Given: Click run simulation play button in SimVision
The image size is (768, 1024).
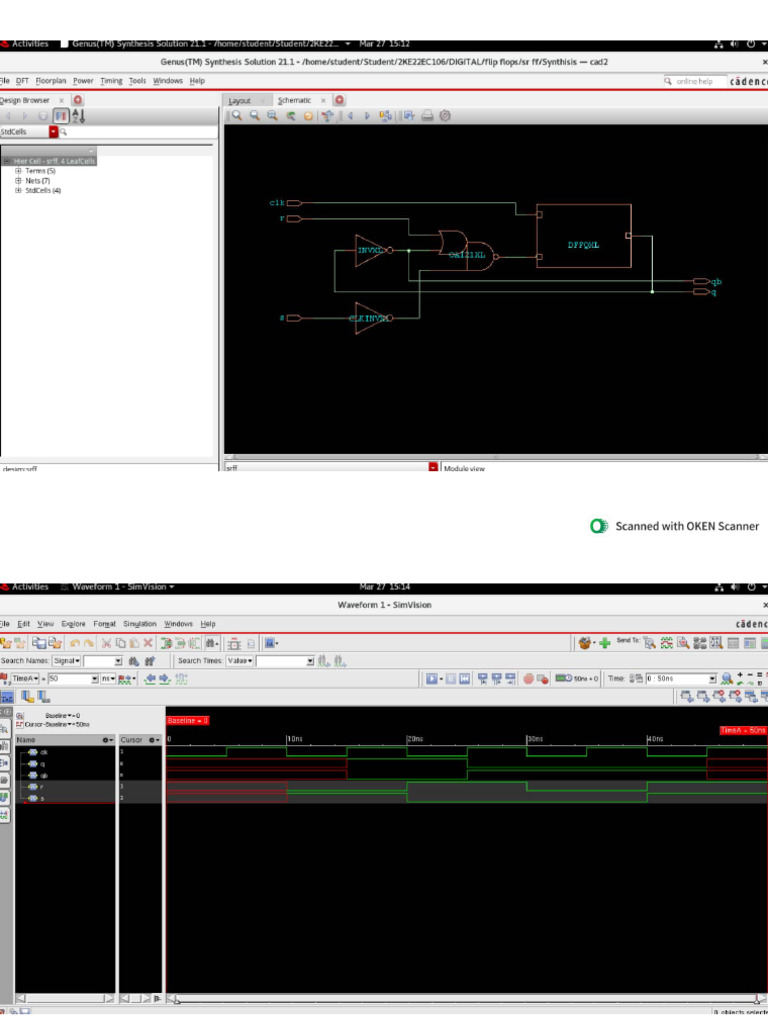Looking at the screenshot, I should click(x=432, y=679).
